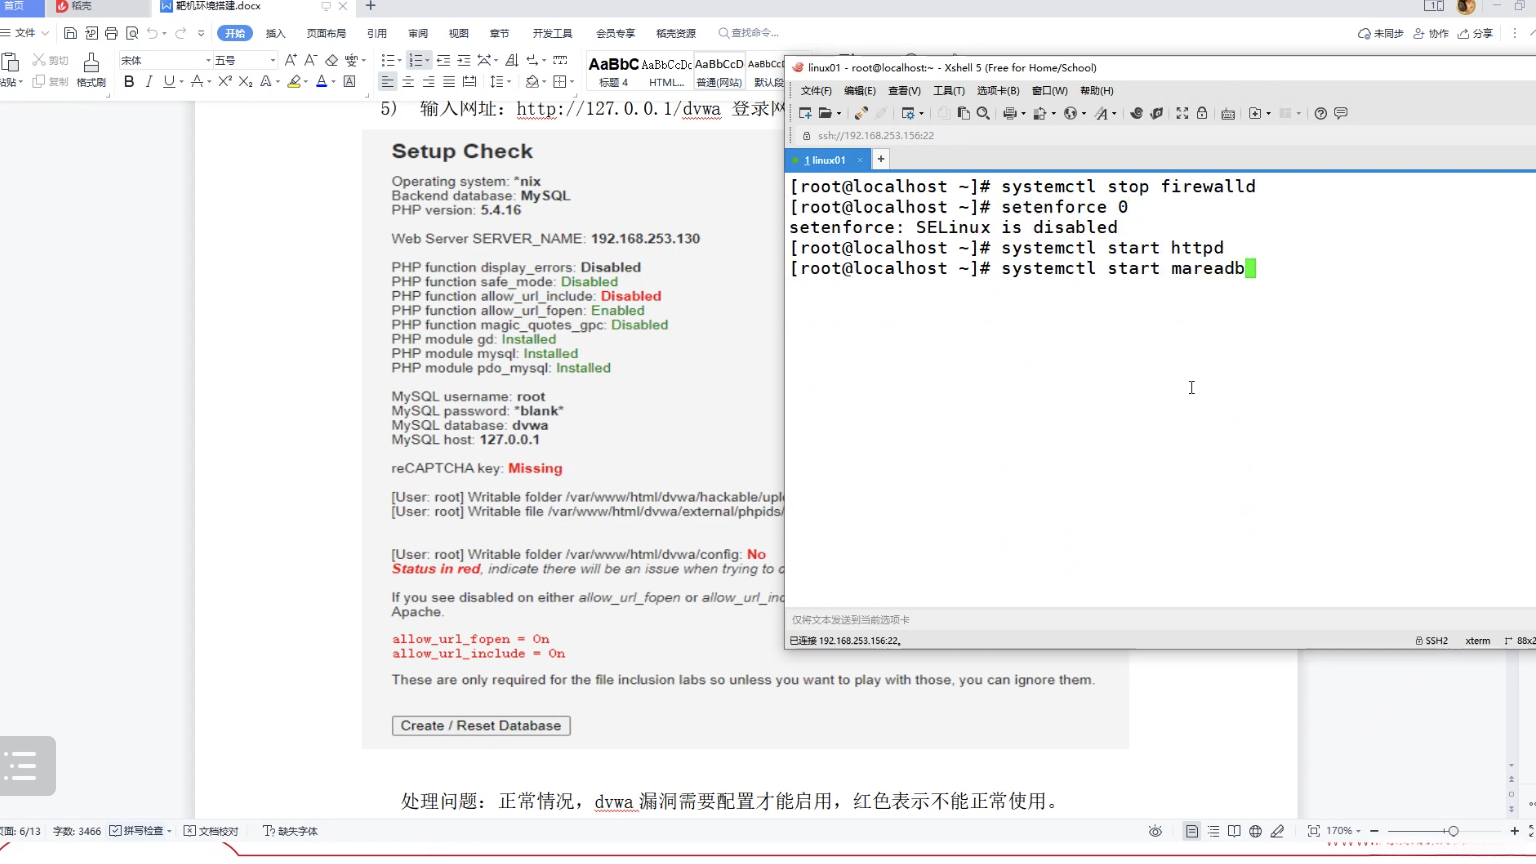Apply the font color

tap(321, 82)
